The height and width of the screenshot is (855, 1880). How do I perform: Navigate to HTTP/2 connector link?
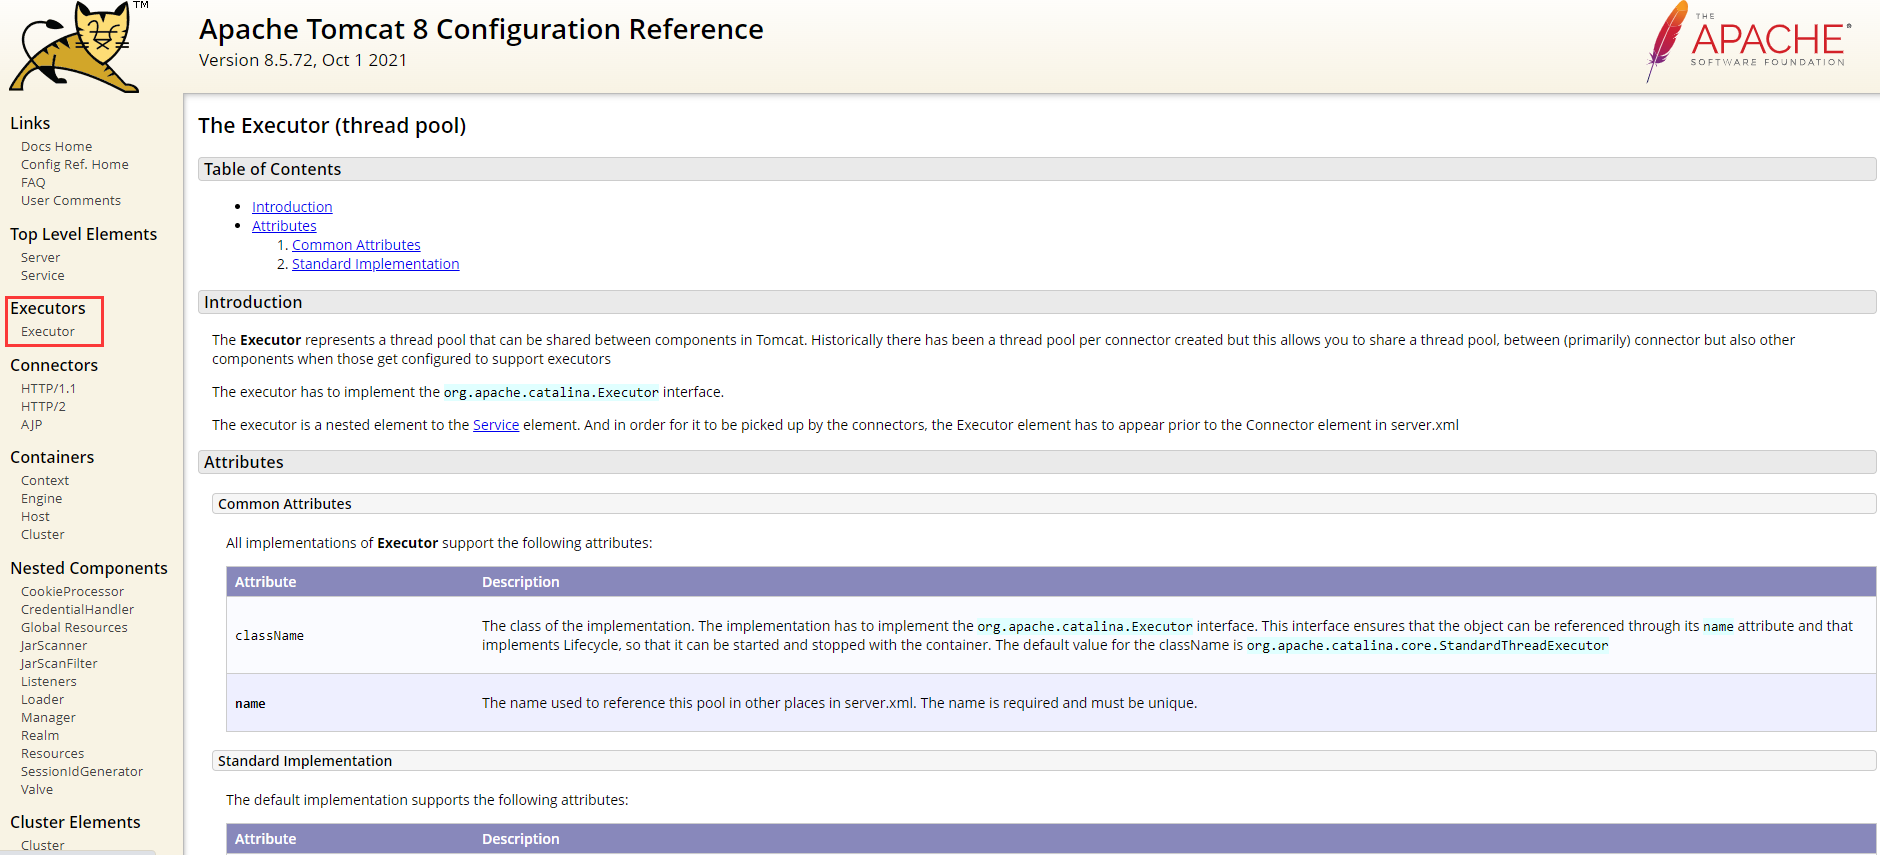(43, 407)
